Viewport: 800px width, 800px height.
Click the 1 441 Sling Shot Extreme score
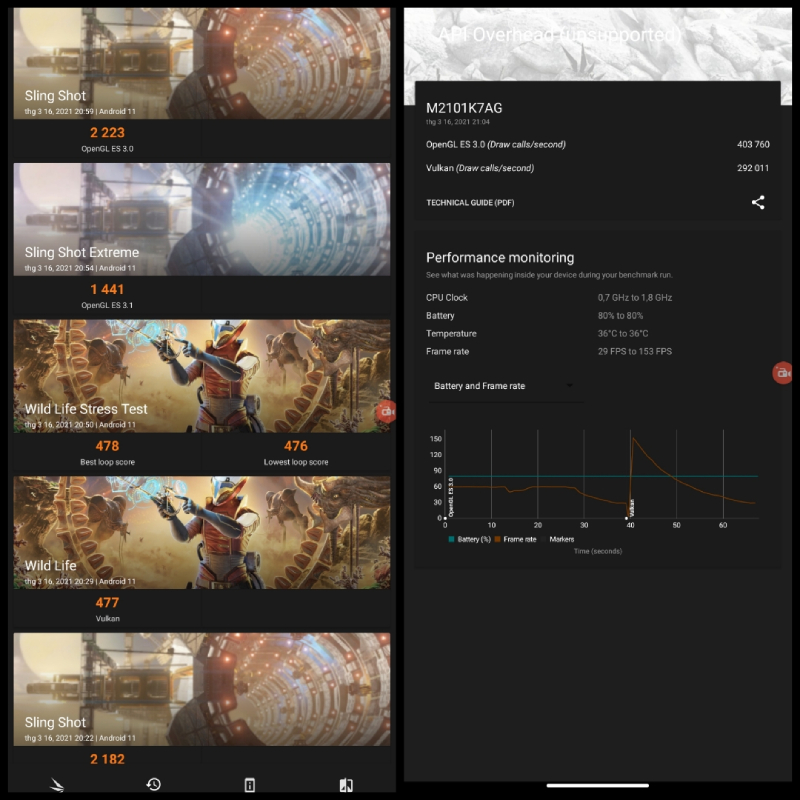coord(107,289)
